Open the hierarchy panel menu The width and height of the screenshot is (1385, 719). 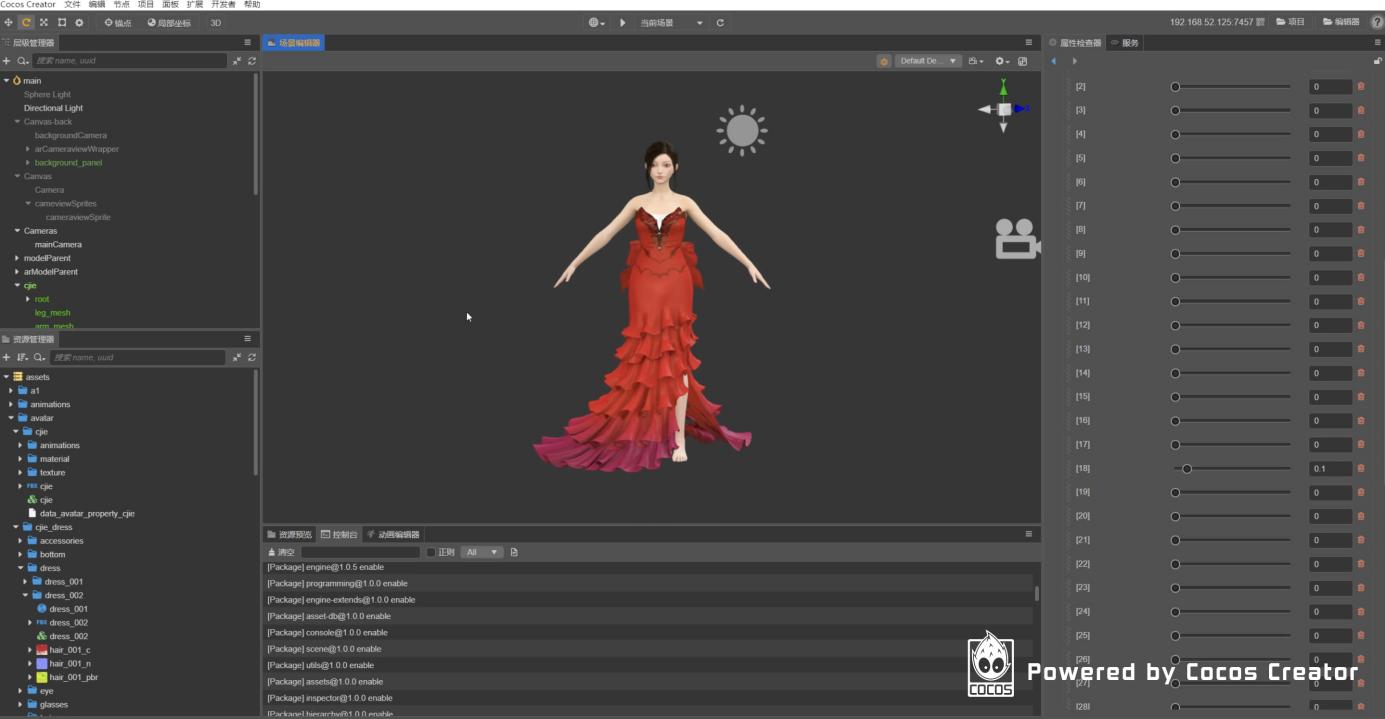coord(248,43)
